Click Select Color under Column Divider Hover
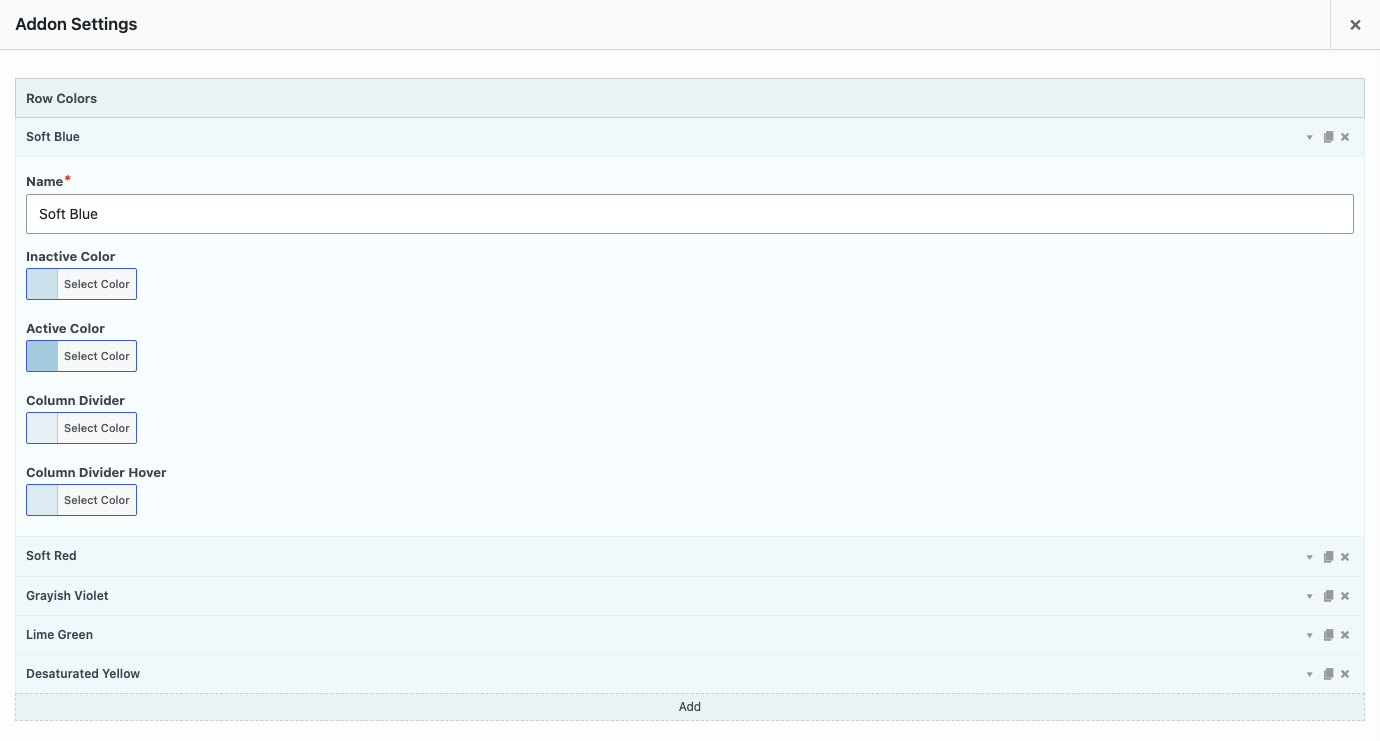Viewport: 1380px width, 741px height. [x=97, y=500]
